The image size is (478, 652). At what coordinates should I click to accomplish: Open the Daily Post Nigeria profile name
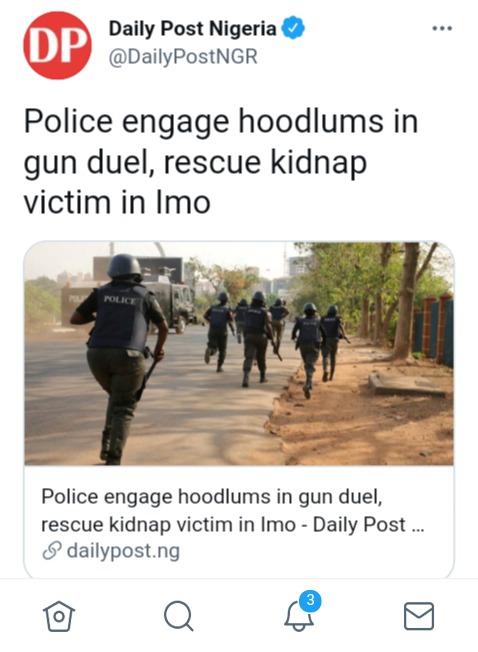tap(192, 28)
